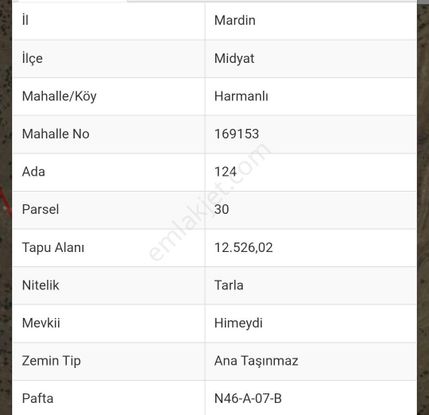
Task: Select the İlçe value Midyat
Action: coord(234,59)
